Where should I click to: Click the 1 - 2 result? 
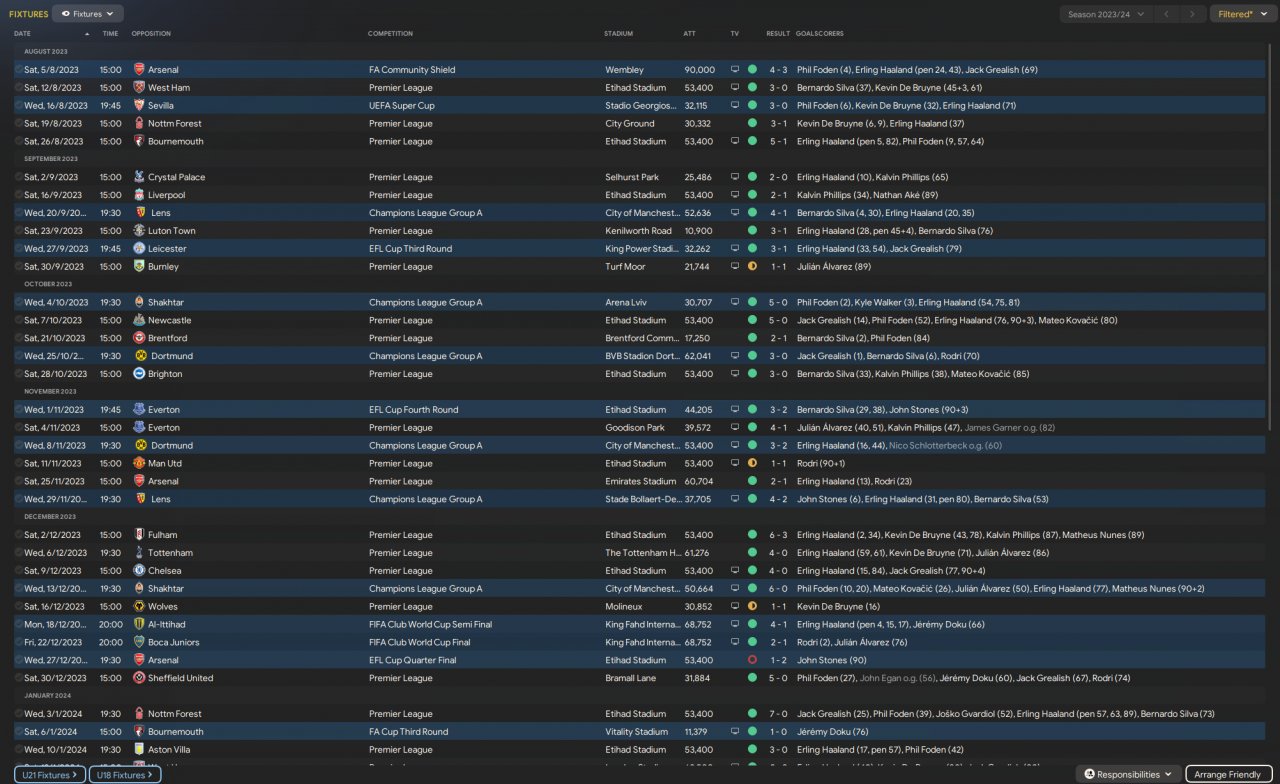coord(778,661)
